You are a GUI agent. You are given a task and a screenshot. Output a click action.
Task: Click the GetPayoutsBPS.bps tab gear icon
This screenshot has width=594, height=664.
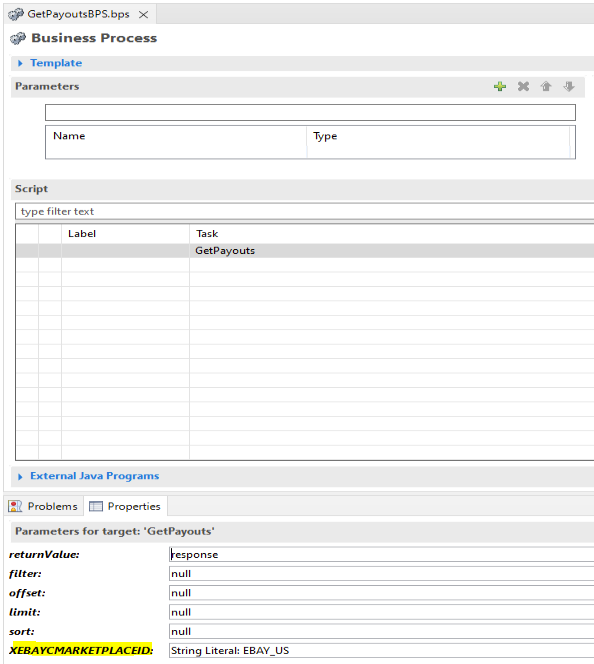pyautogui.click(x=16, y=14)
